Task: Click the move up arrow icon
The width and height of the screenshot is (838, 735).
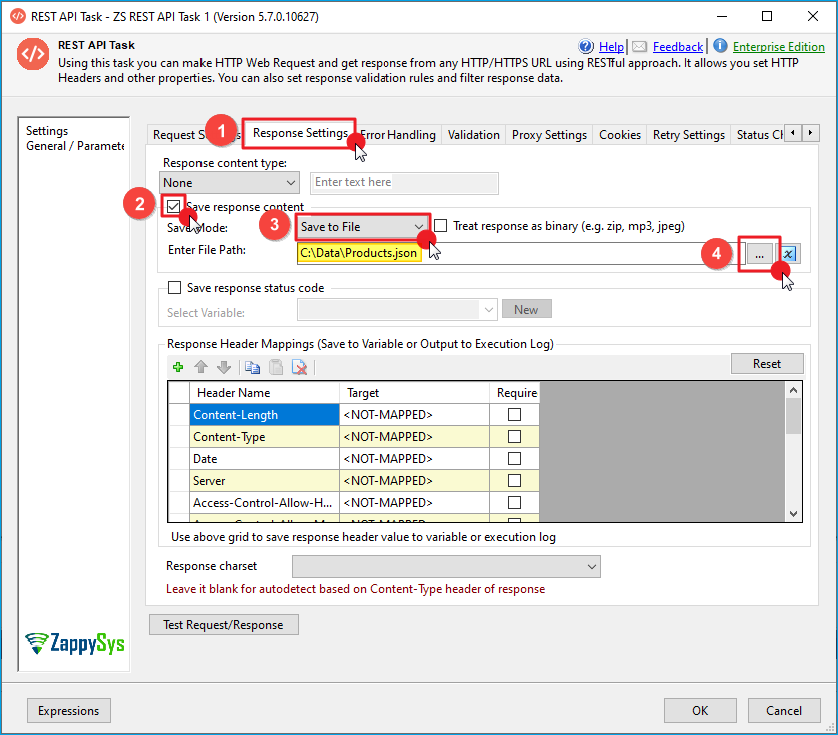Action: tap(202, 367)
